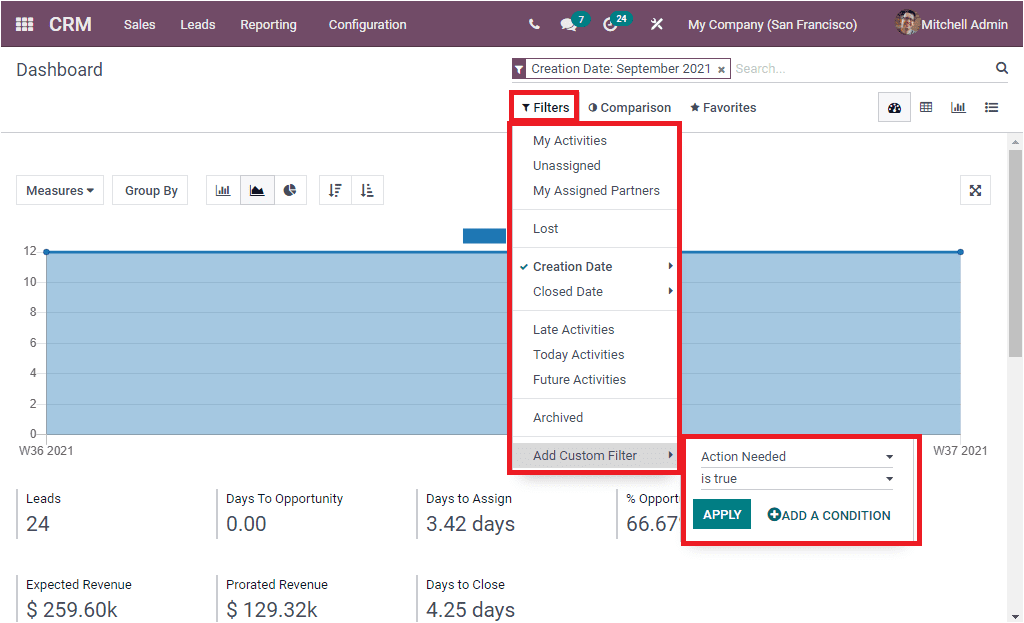The image size is (1024, 623).
Task: Switch to the line chart view
Action: [x=256, y=190]
